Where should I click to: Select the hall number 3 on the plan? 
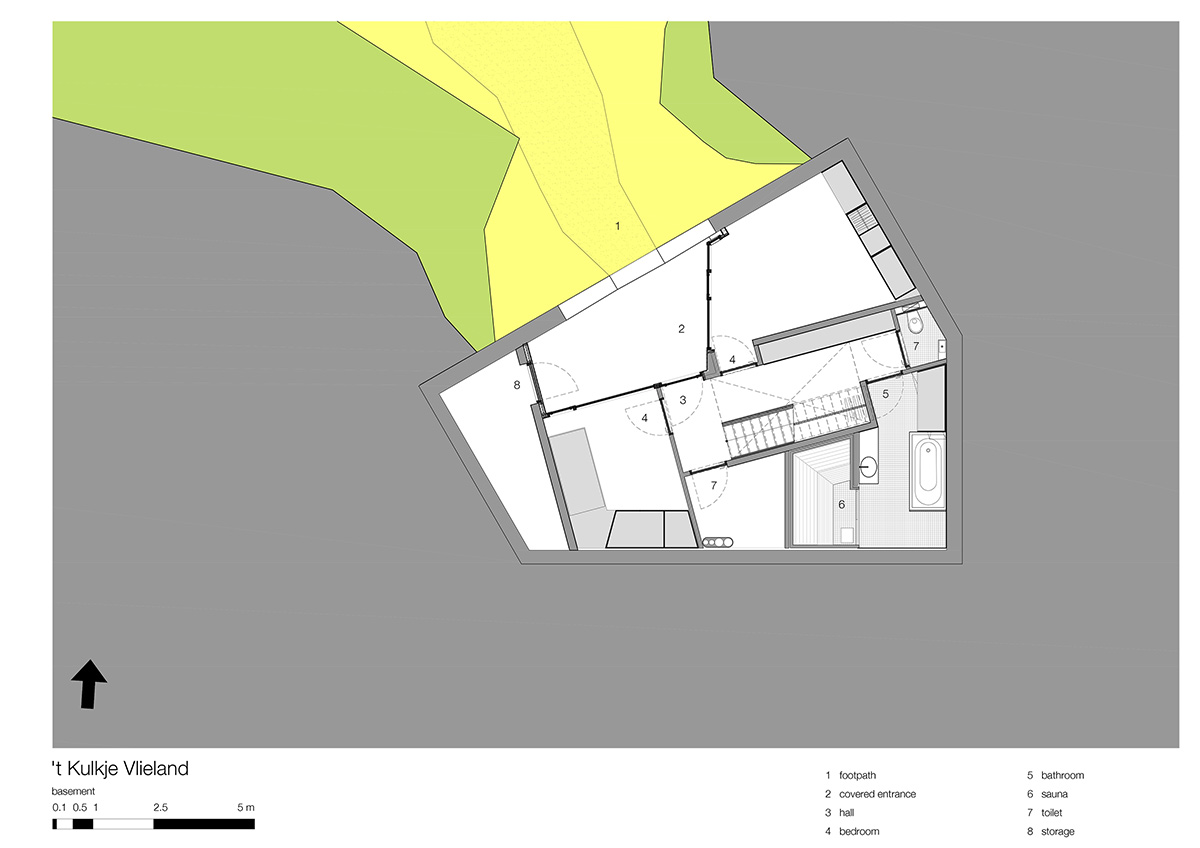click(x=682, y=400)
